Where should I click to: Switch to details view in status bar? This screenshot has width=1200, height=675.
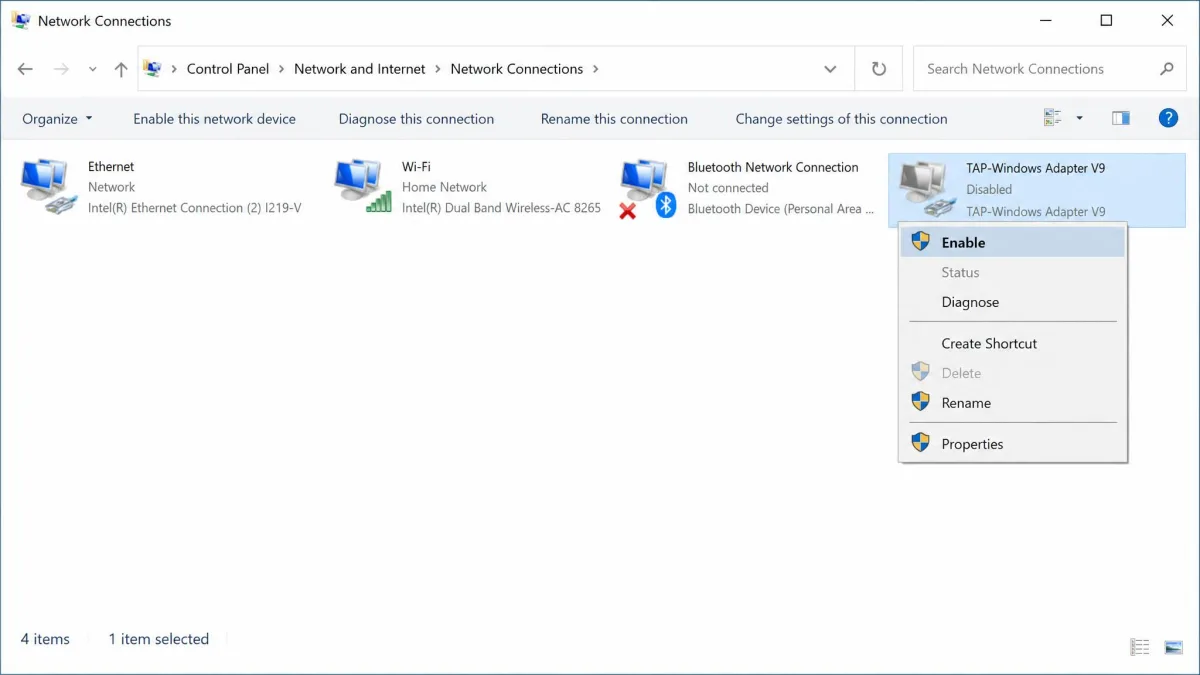click(x=1139, y=647)
